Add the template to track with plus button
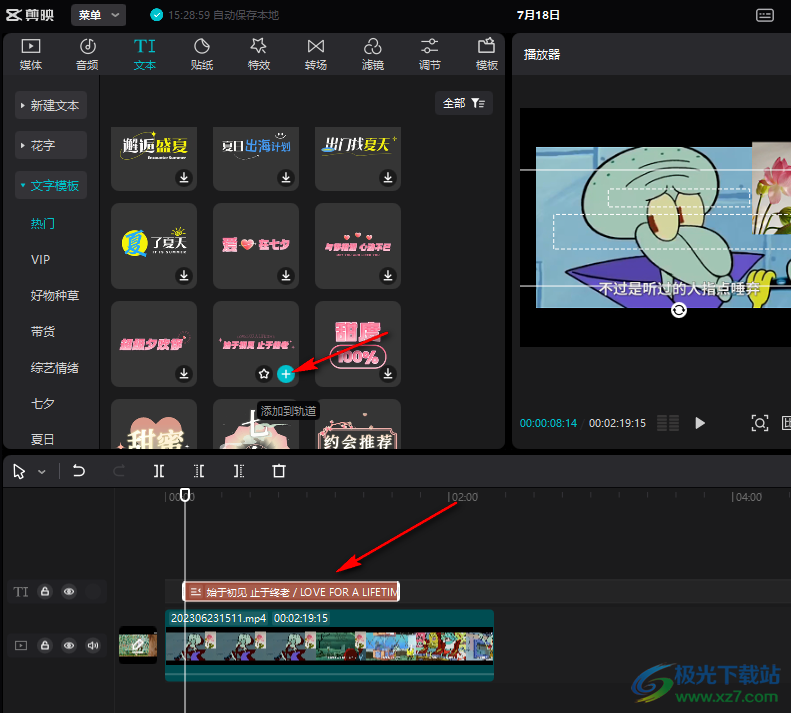This screenshot has width=791, height=713. pyautogui.click(x=286, y=374)
